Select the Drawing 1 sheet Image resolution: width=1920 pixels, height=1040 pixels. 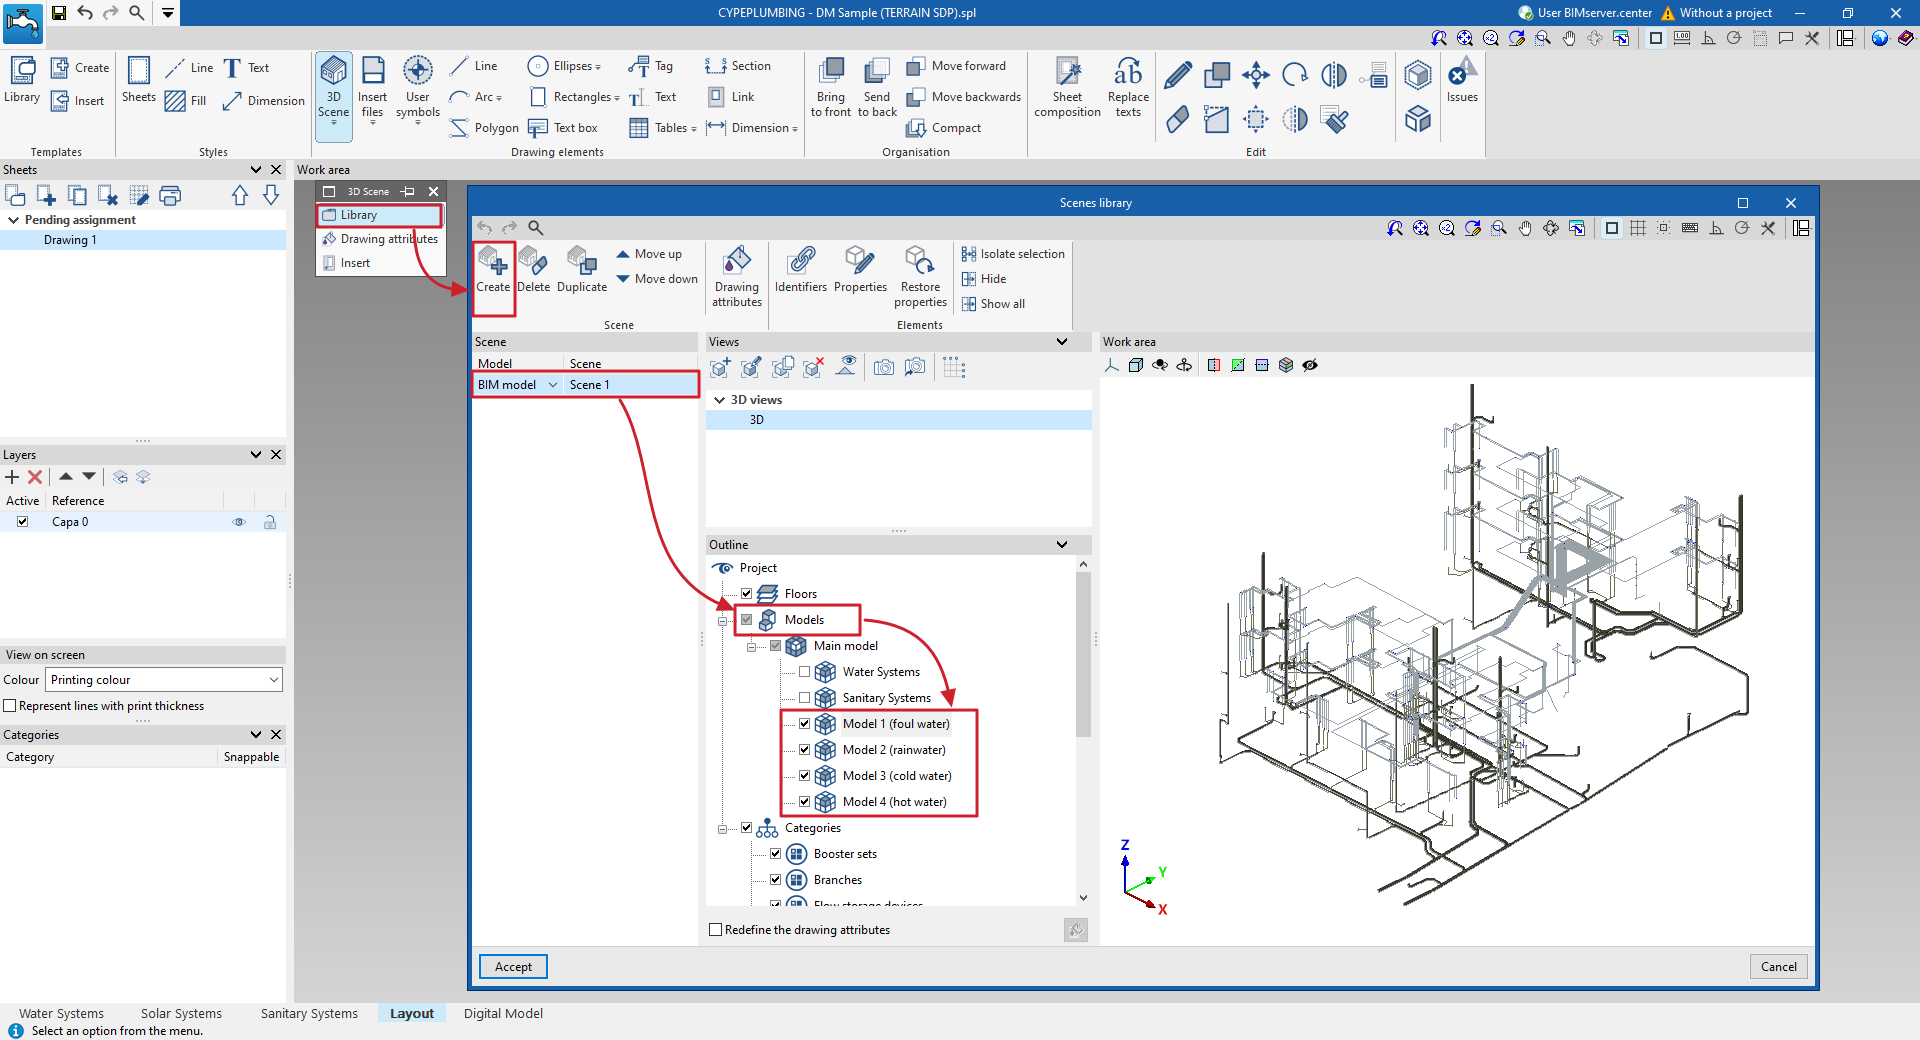[x=70, y=240]
